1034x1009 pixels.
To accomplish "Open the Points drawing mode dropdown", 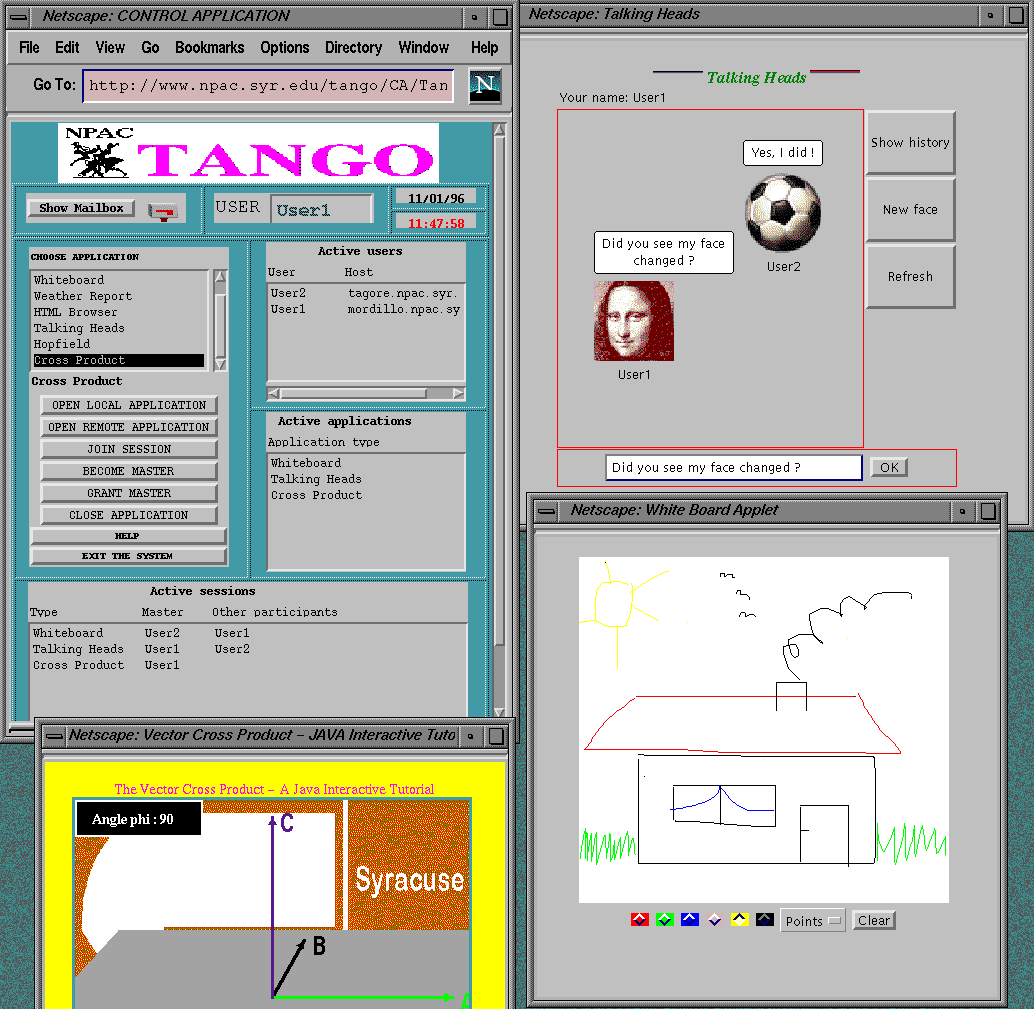I will pyautogui.click(x=812, y=921).
